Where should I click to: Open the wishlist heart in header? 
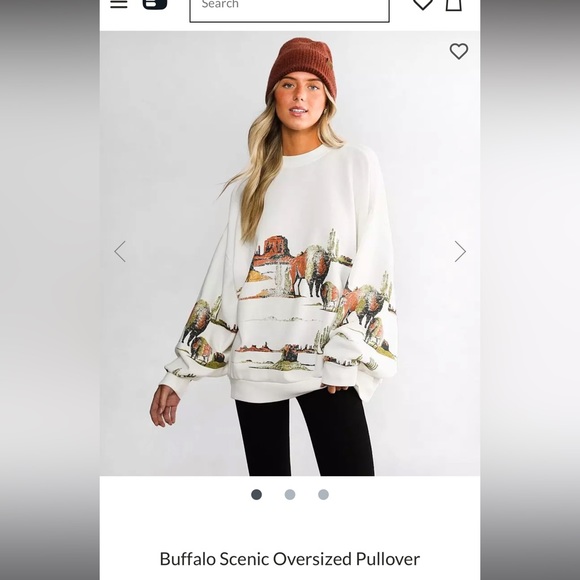[x=423, y=4]
